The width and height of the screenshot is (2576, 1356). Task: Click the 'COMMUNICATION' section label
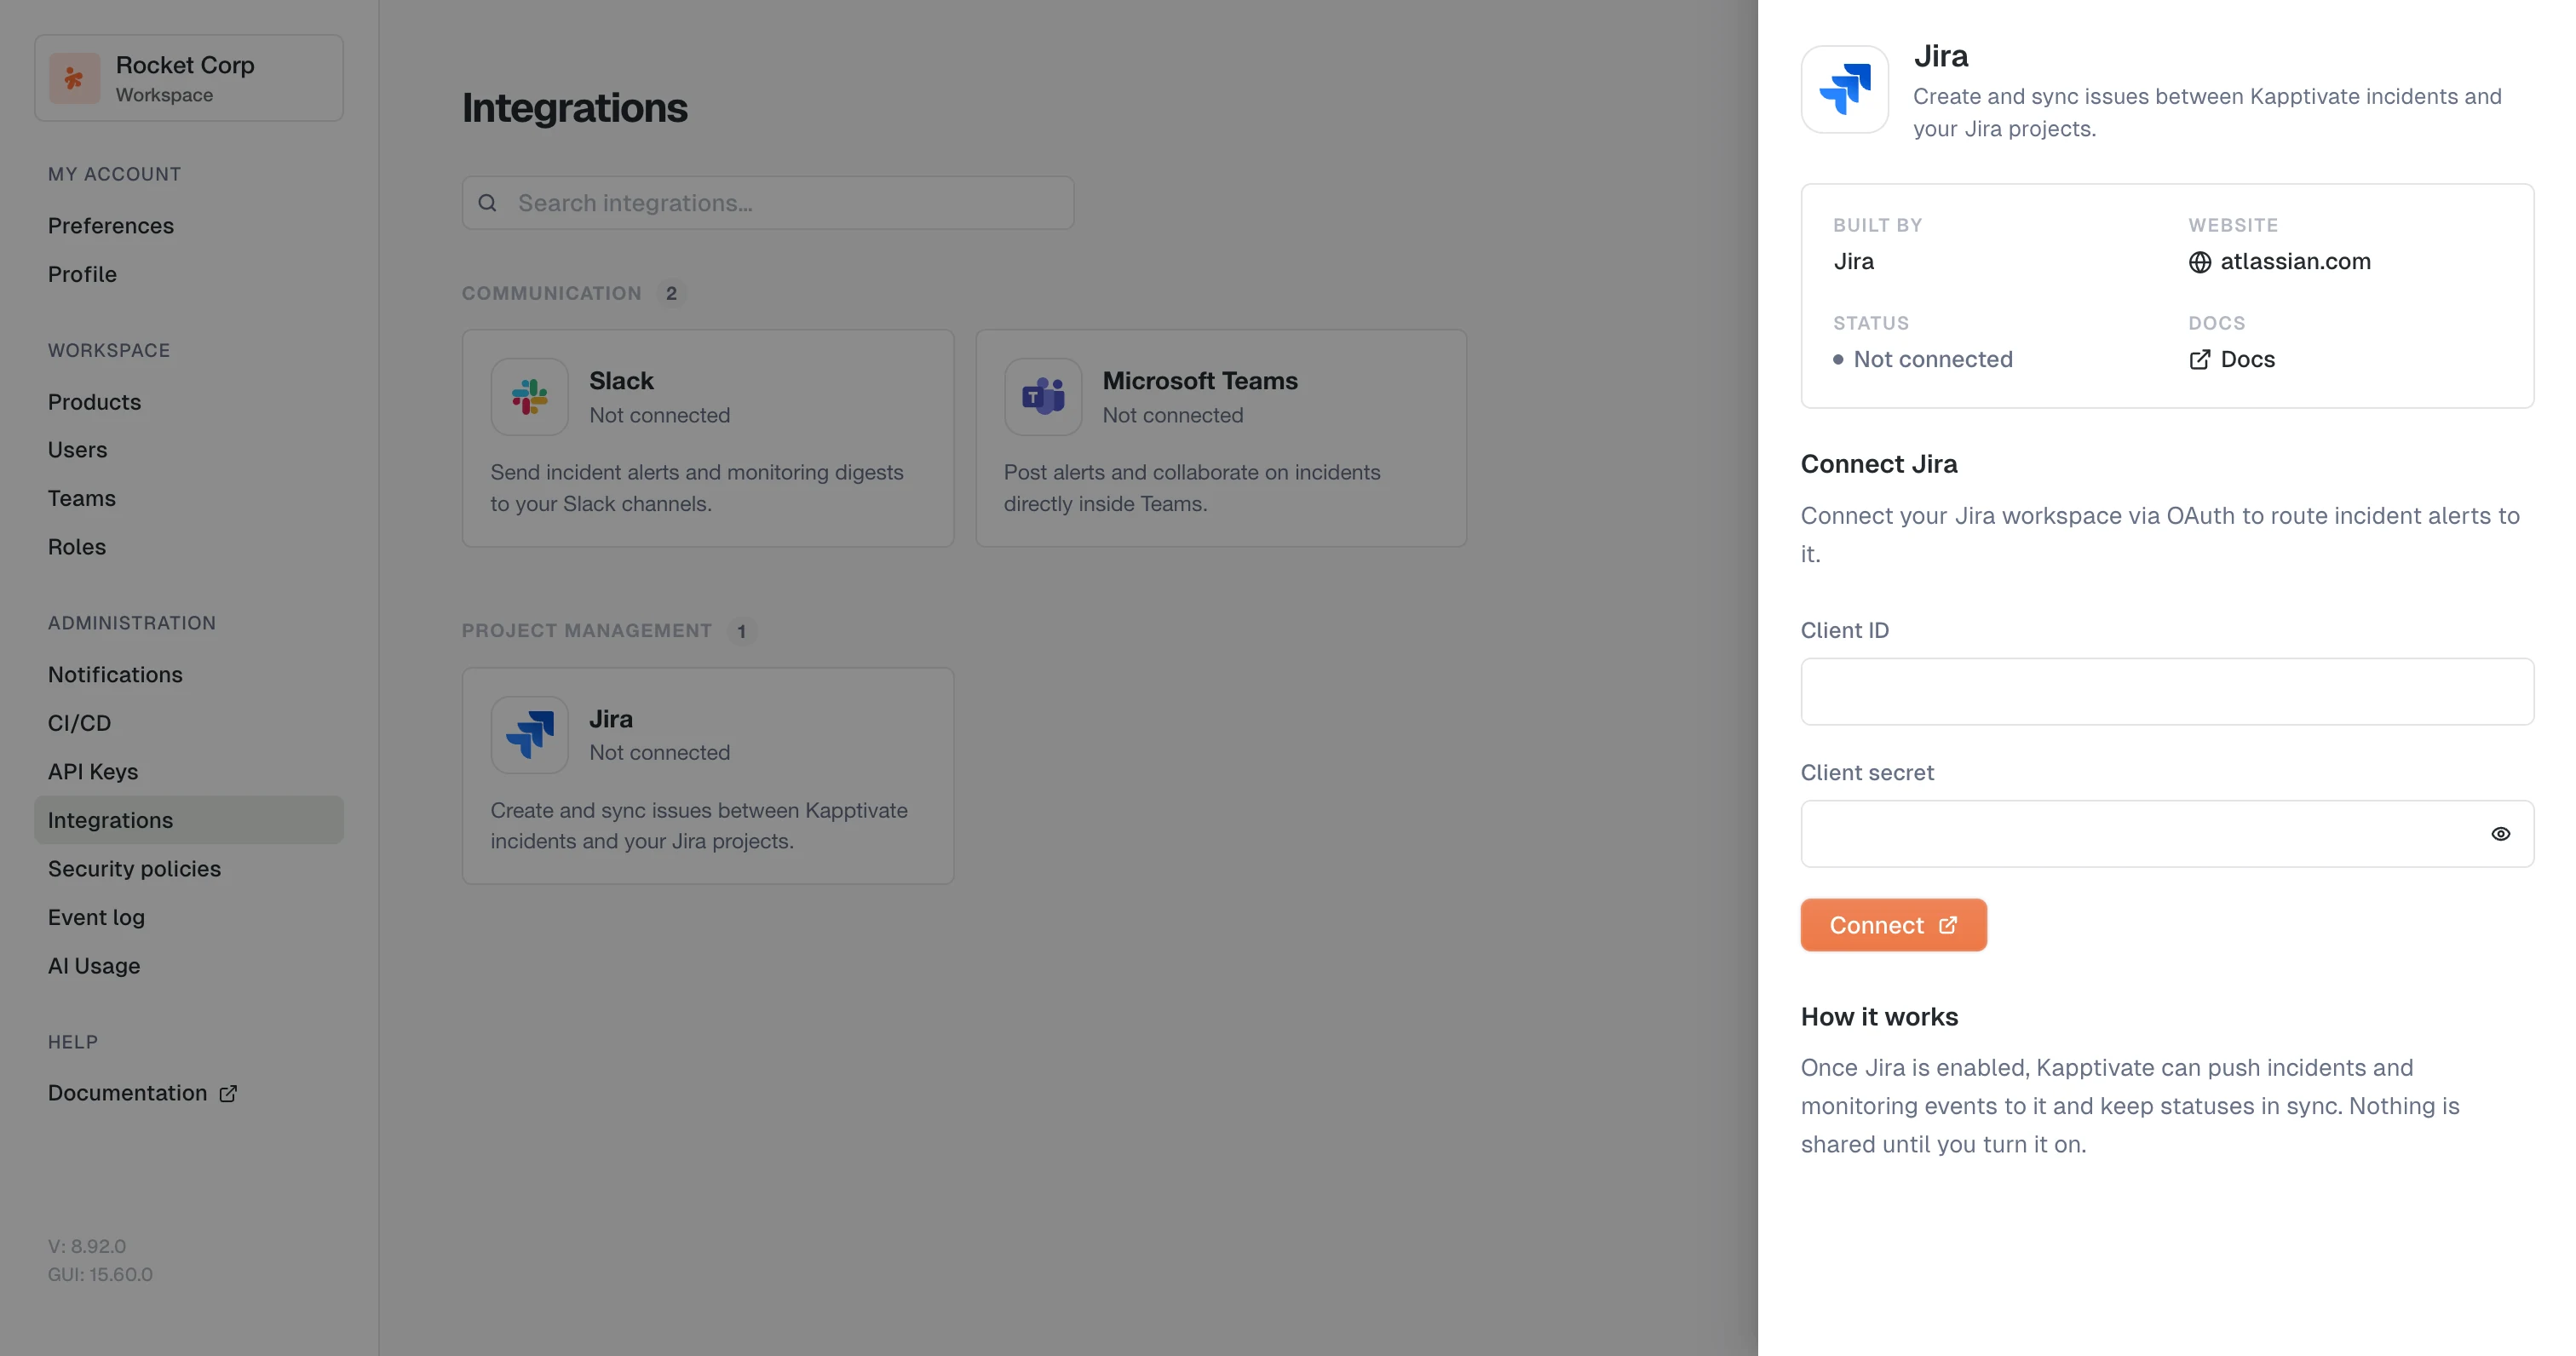[x=551, y=293]
